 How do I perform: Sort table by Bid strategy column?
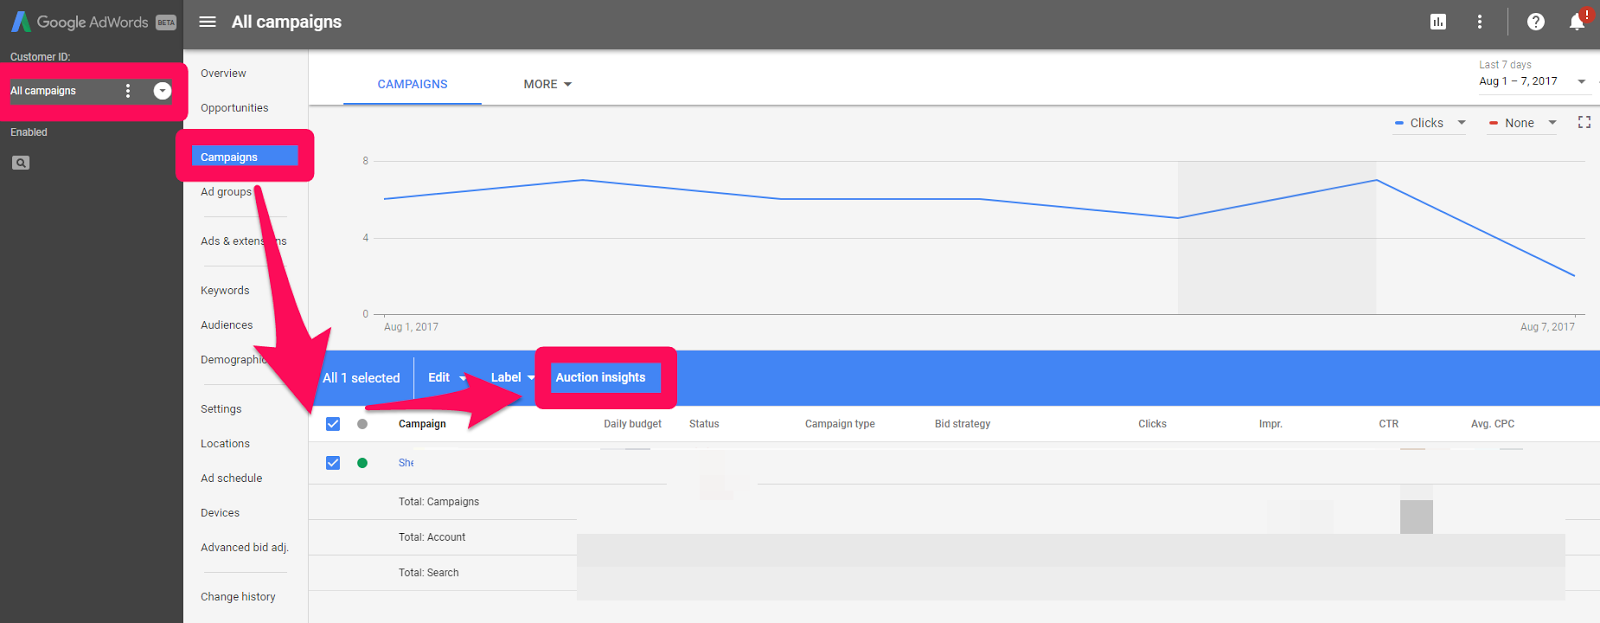[x=963, y=424]
